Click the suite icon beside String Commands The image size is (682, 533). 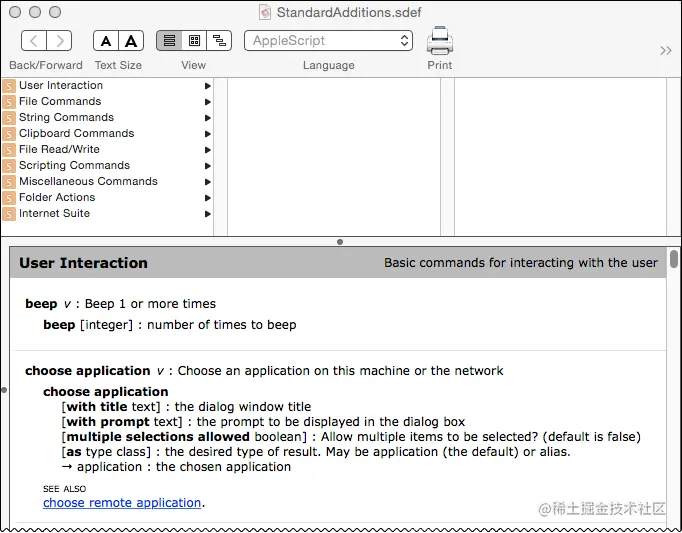click(9, 118)
